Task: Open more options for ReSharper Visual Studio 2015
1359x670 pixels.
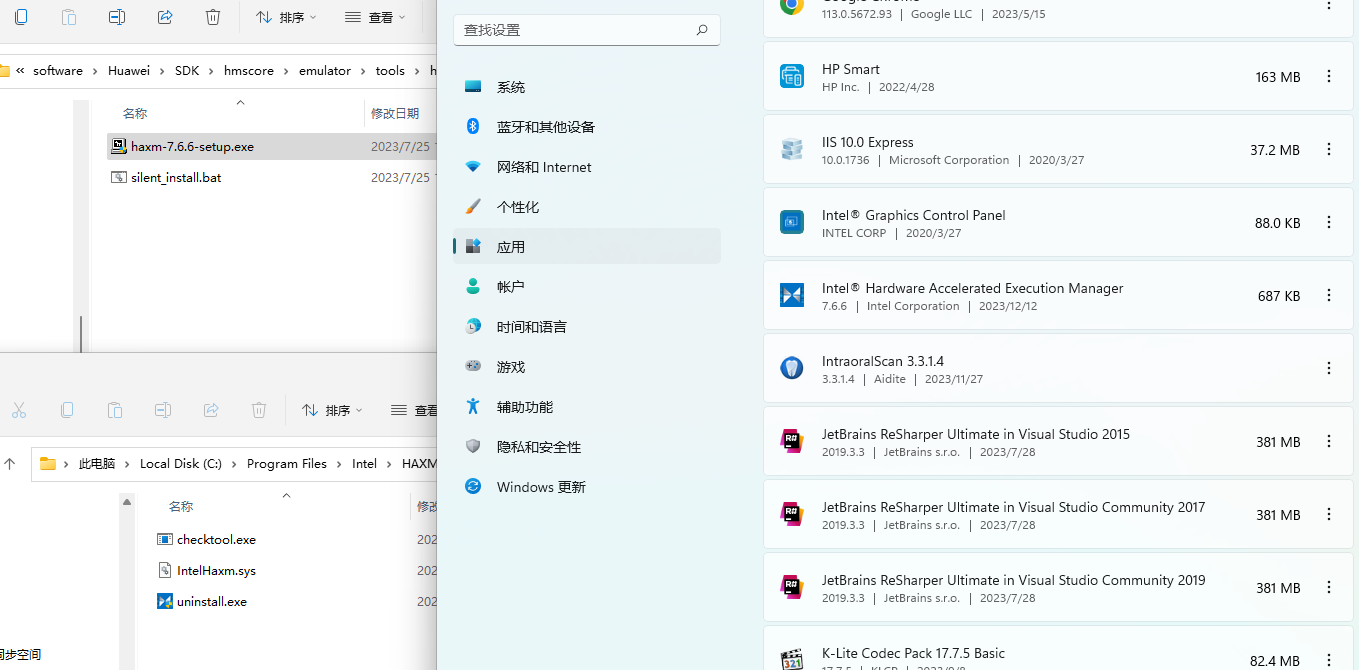Action: point(1329,441)
